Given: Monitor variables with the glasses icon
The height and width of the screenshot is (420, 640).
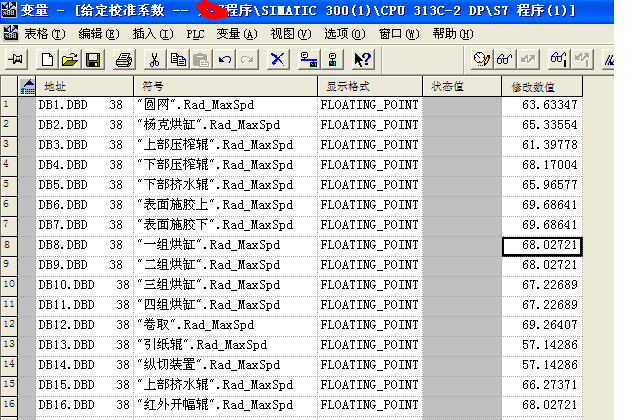Looking at the screenshot, I should pos(504,60).
